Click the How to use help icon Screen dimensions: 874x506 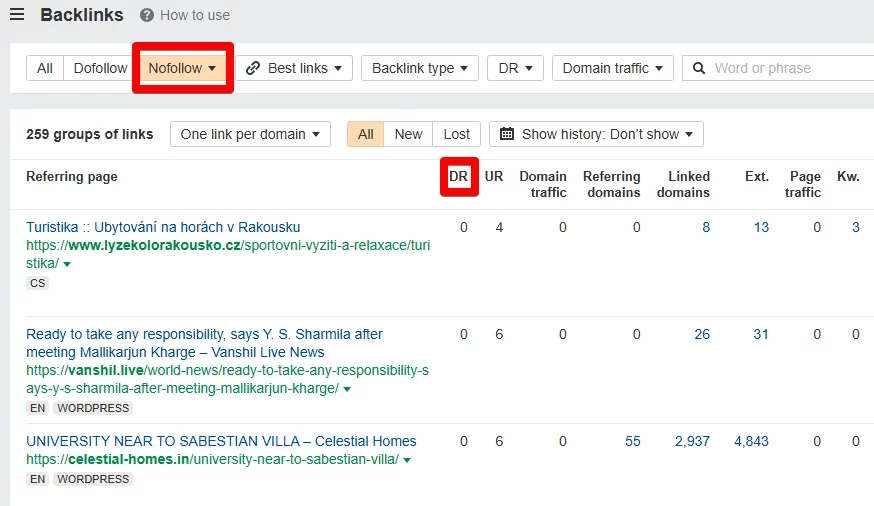click(x=147, y=15)
